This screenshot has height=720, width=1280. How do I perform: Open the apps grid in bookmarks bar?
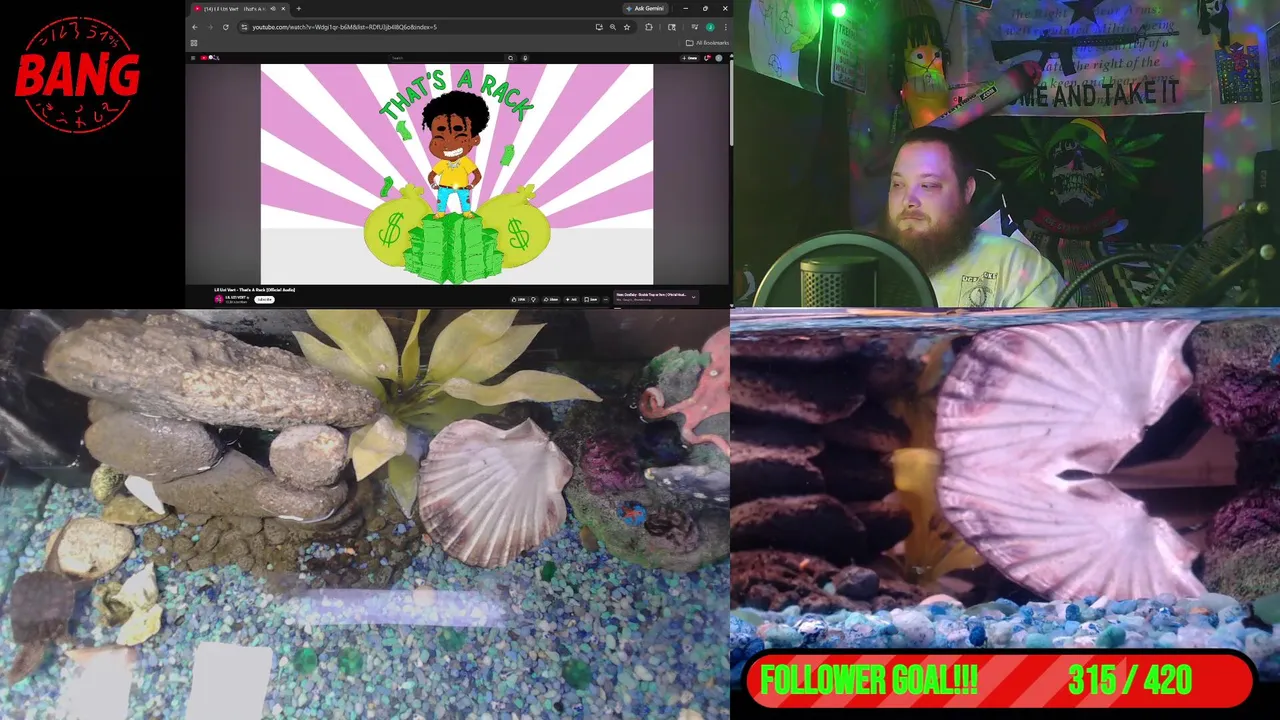pyautogui.click(x=193, y=43)
